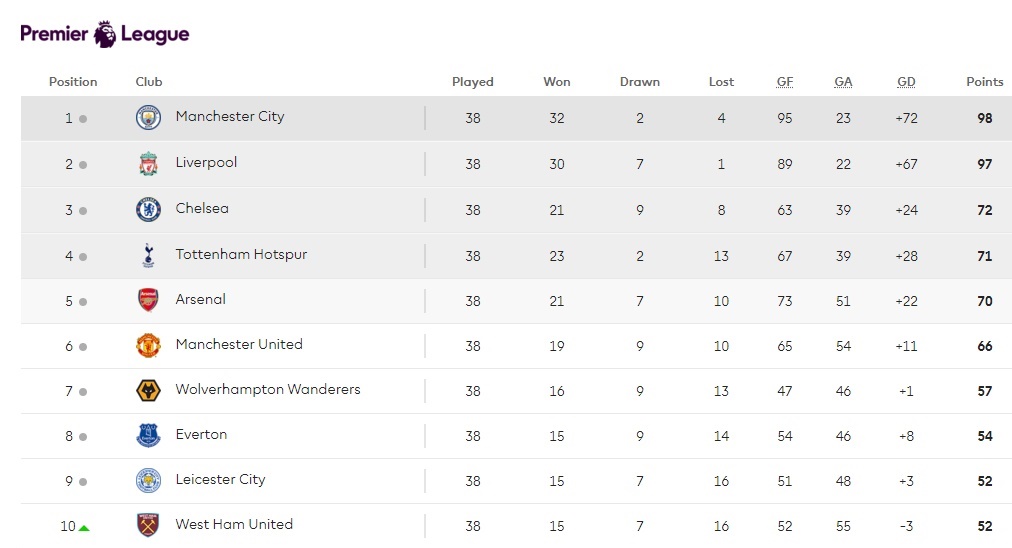Open the Wolverhampton Wanderers club link
The width and height of the screenshot is (1012, 548).
click(x=268, y=390)
